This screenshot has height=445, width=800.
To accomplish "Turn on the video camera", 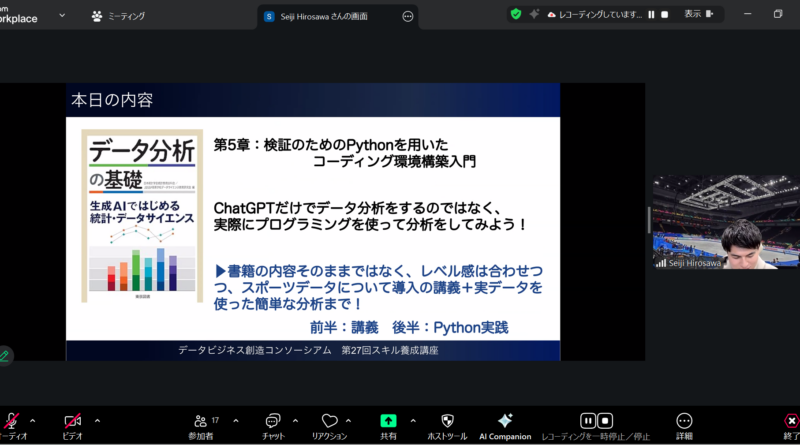I will [x=72, y=422].
